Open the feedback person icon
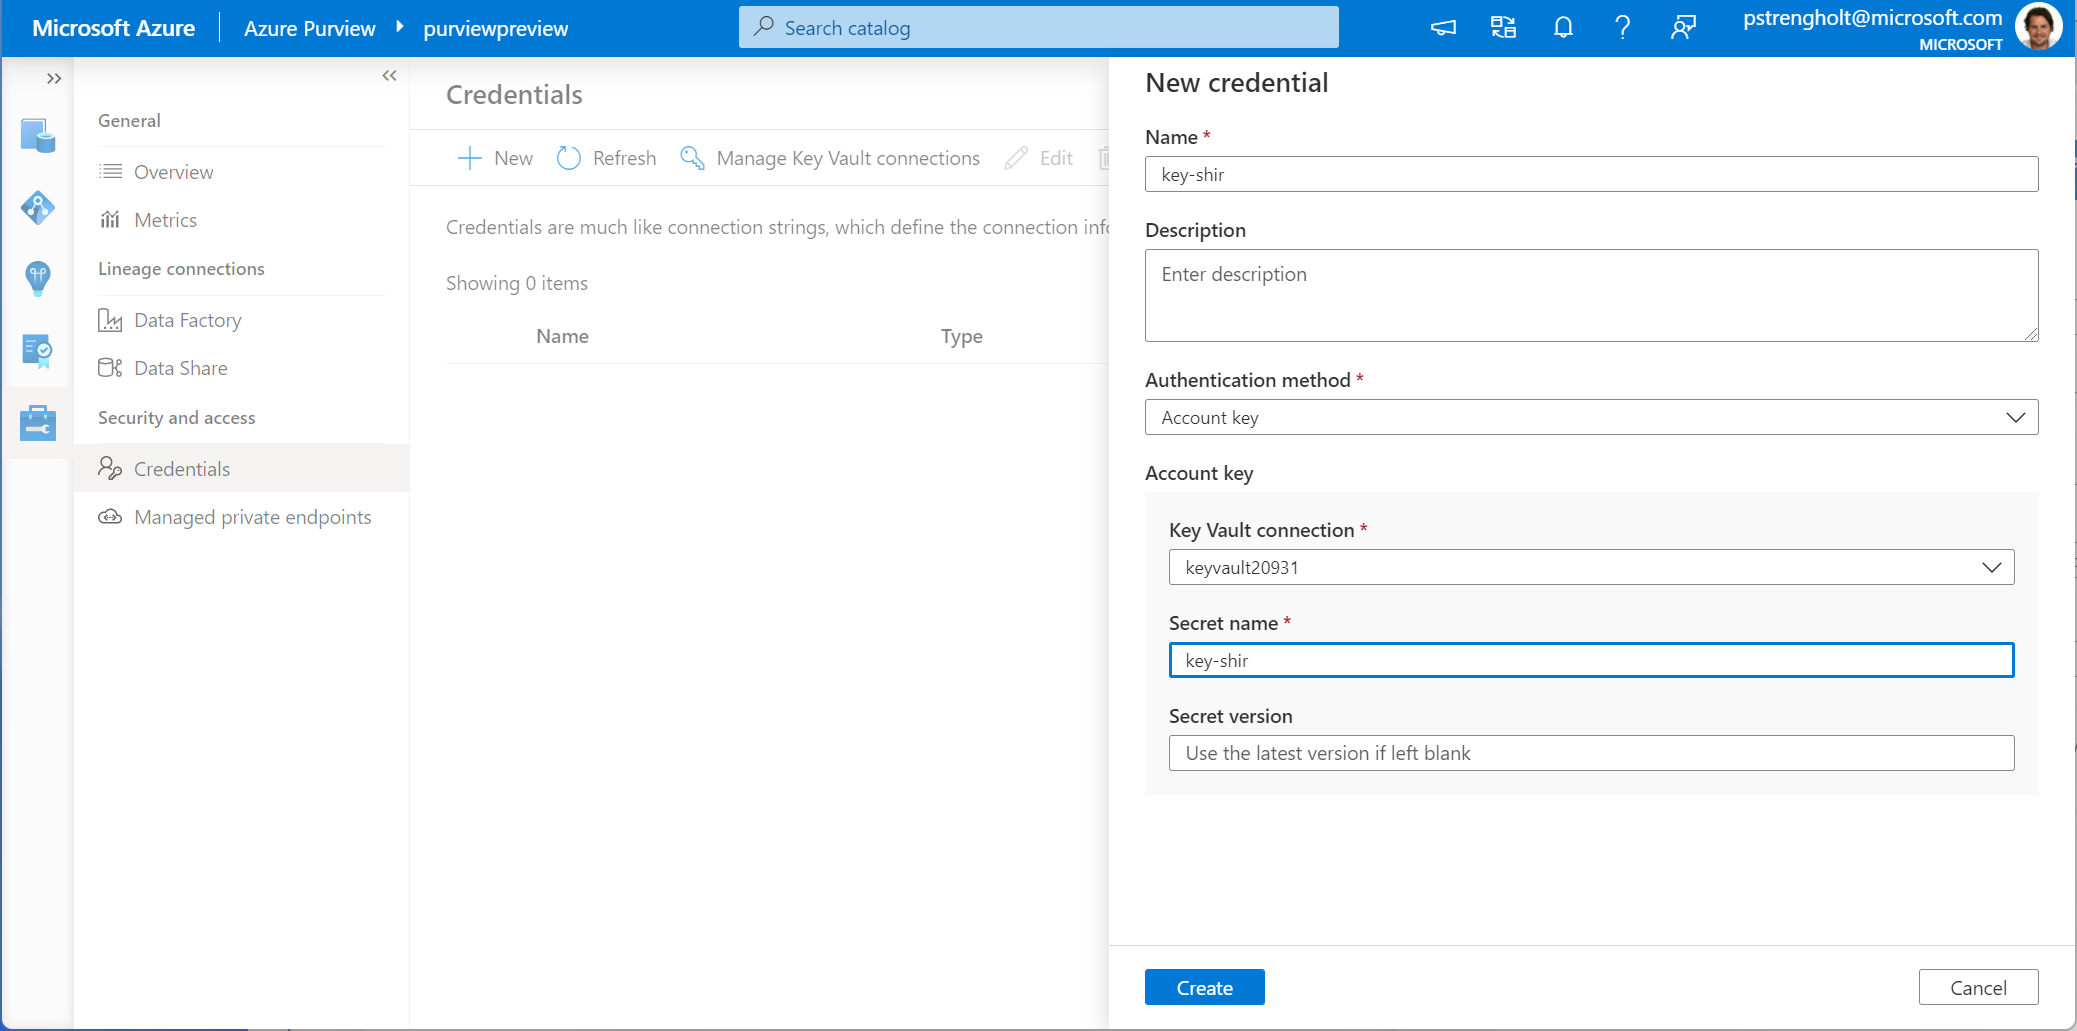Viewport: 2077px width, 1031px height. click(1683, 28)
